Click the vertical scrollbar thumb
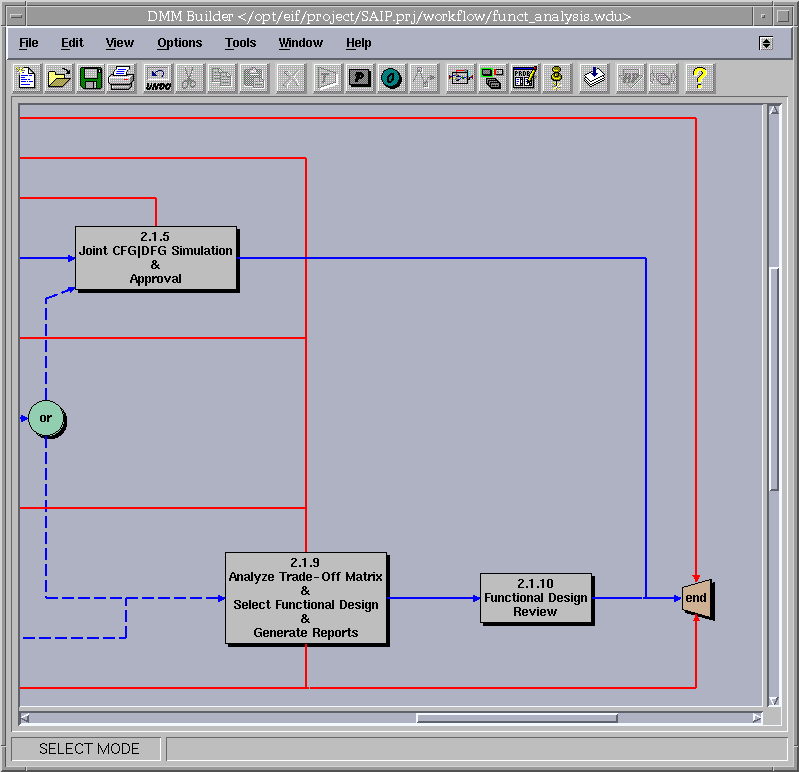799x772 pixels. point(773,380)
